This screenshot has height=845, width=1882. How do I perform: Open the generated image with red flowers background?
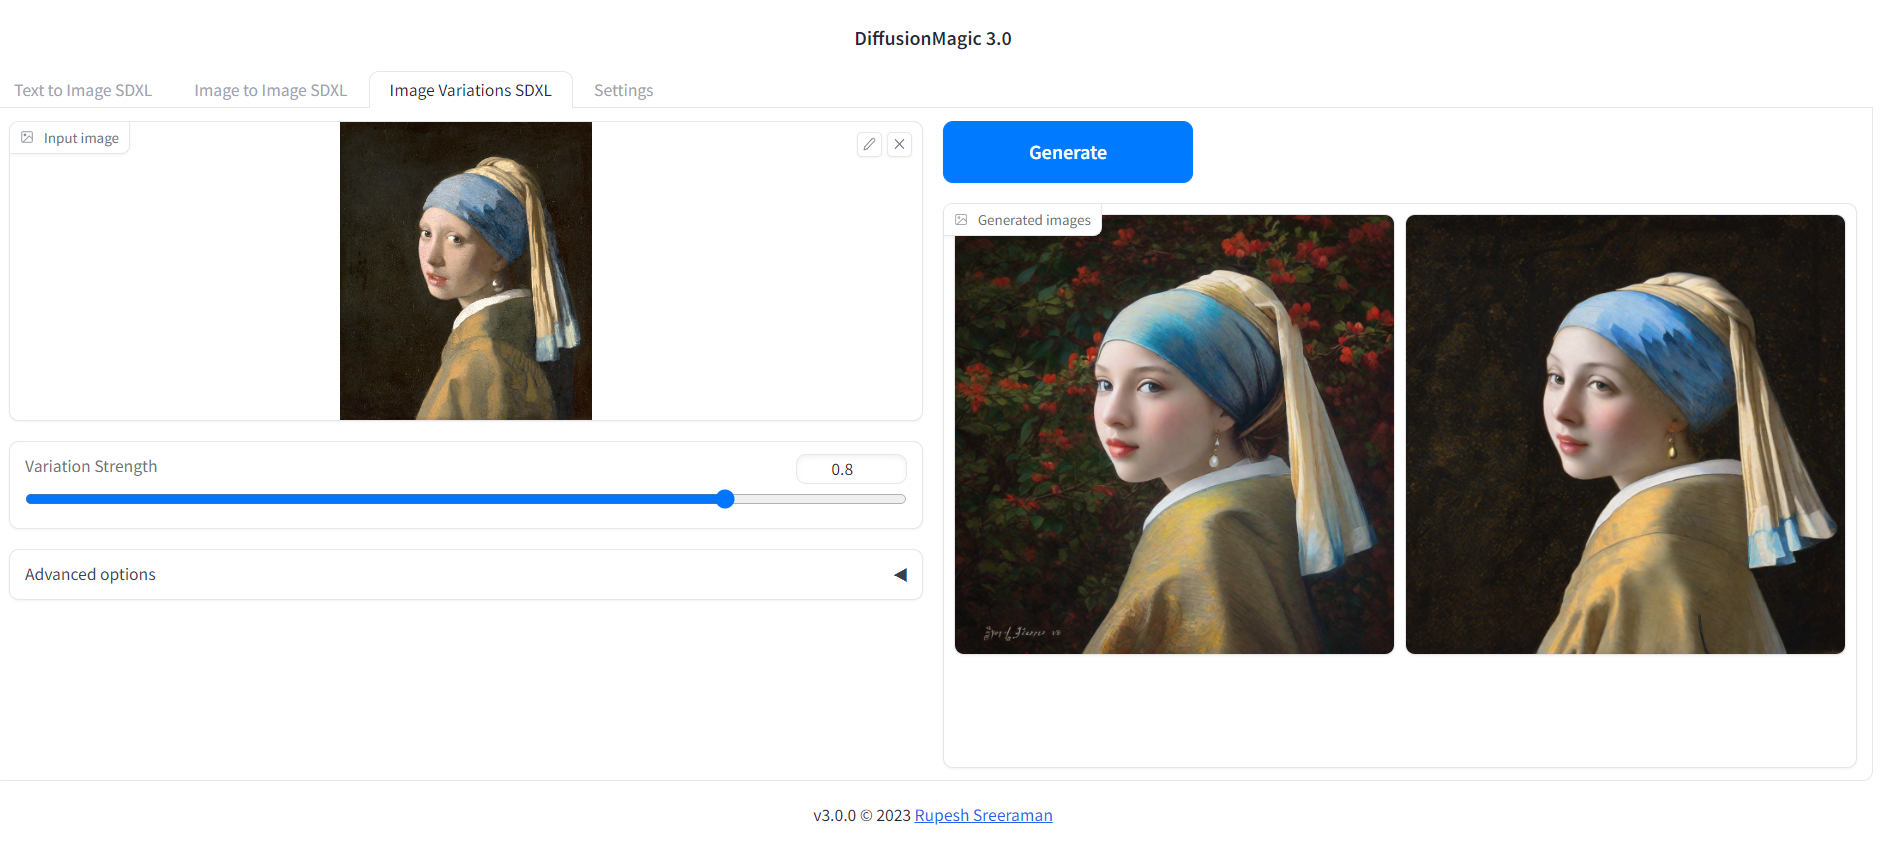click(1174, 434)
